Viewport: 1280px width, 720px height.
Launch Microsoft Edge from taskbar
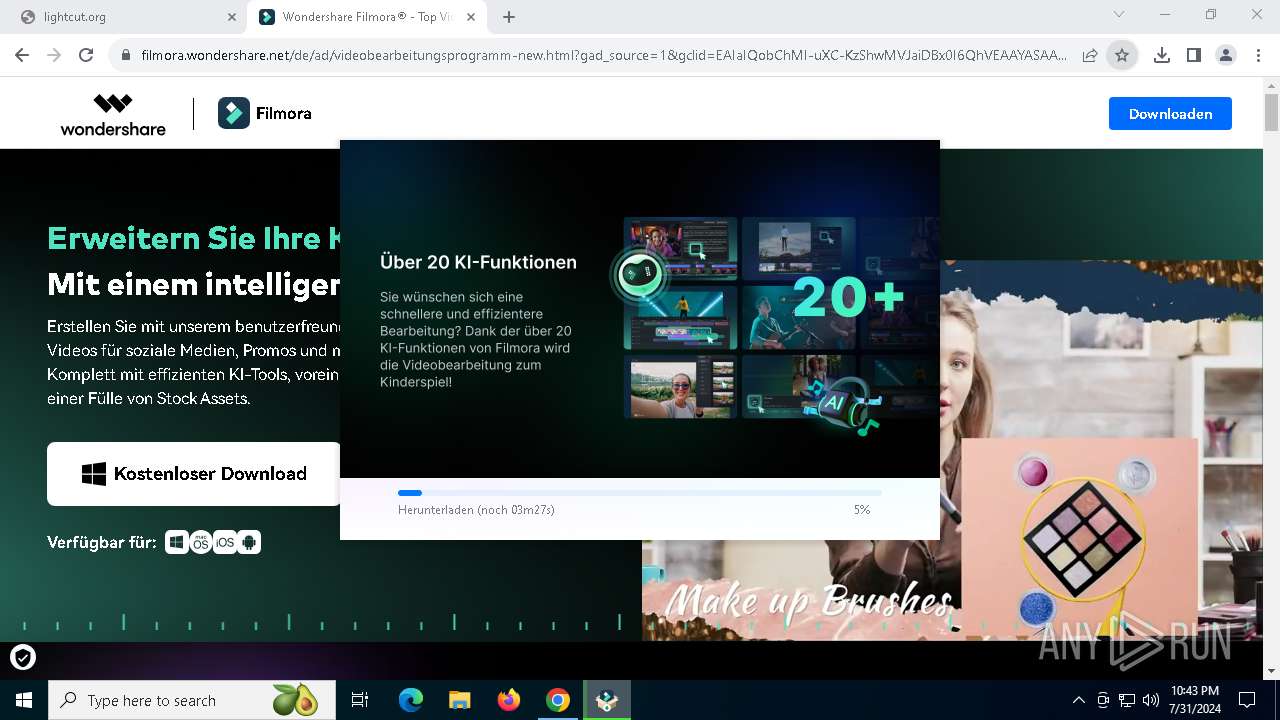pyautogui.click(x=411, y=700)
